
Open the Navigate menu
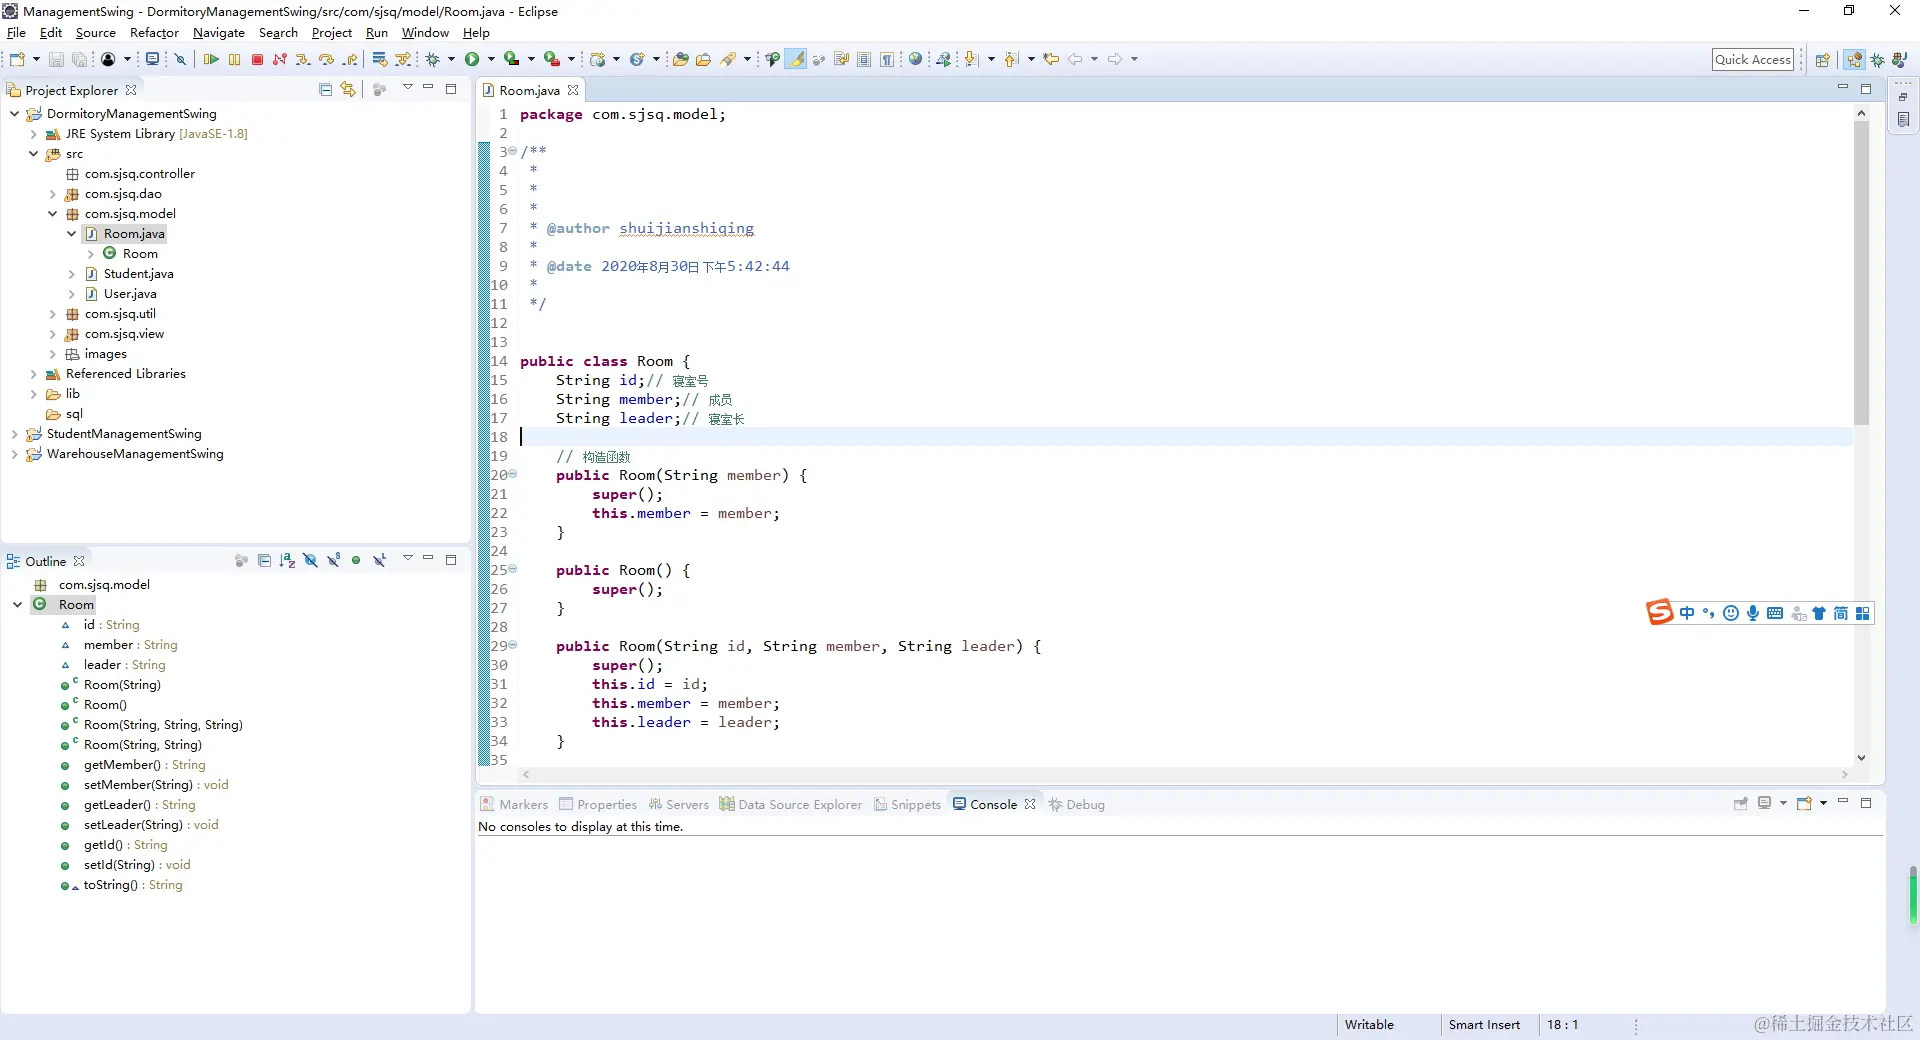pos(219,33)
